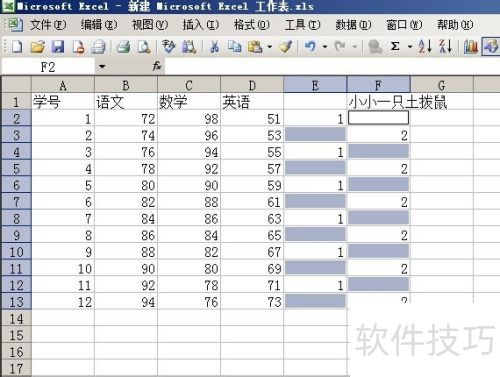Expand the Paste options dropdown arrow
The height and width of the screenshot is (377, 500).
pos(269,47)
